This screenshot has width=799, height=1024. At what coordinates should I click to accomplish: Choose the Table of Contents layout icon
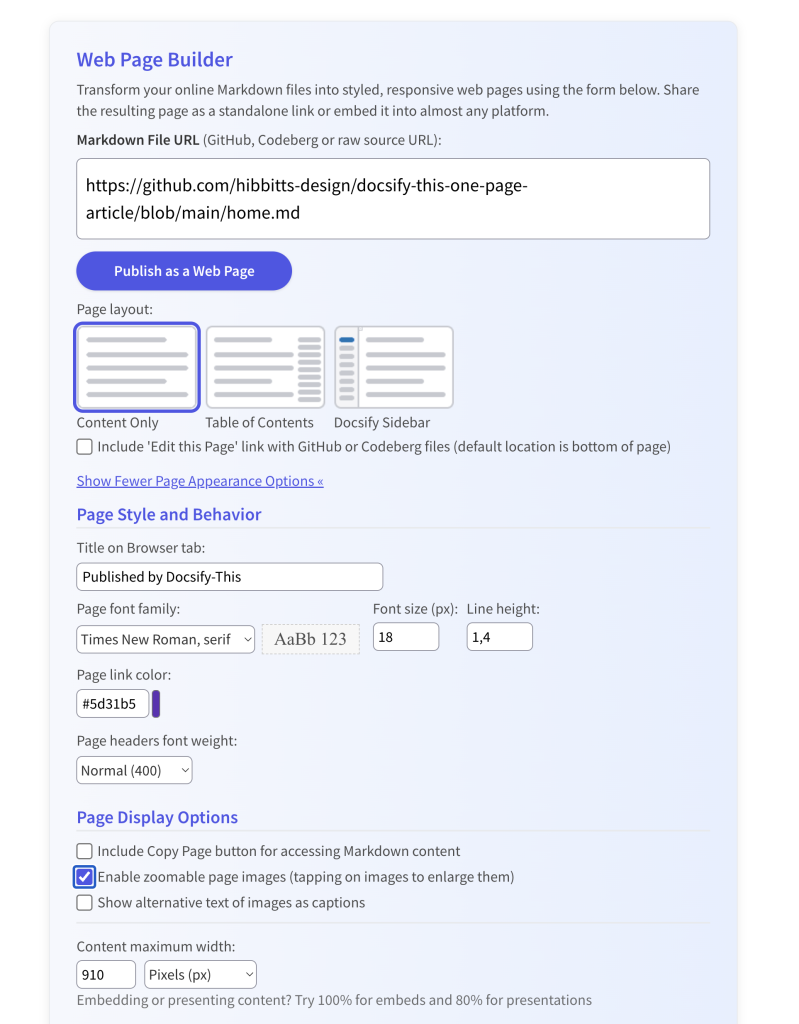pos(265,367)
